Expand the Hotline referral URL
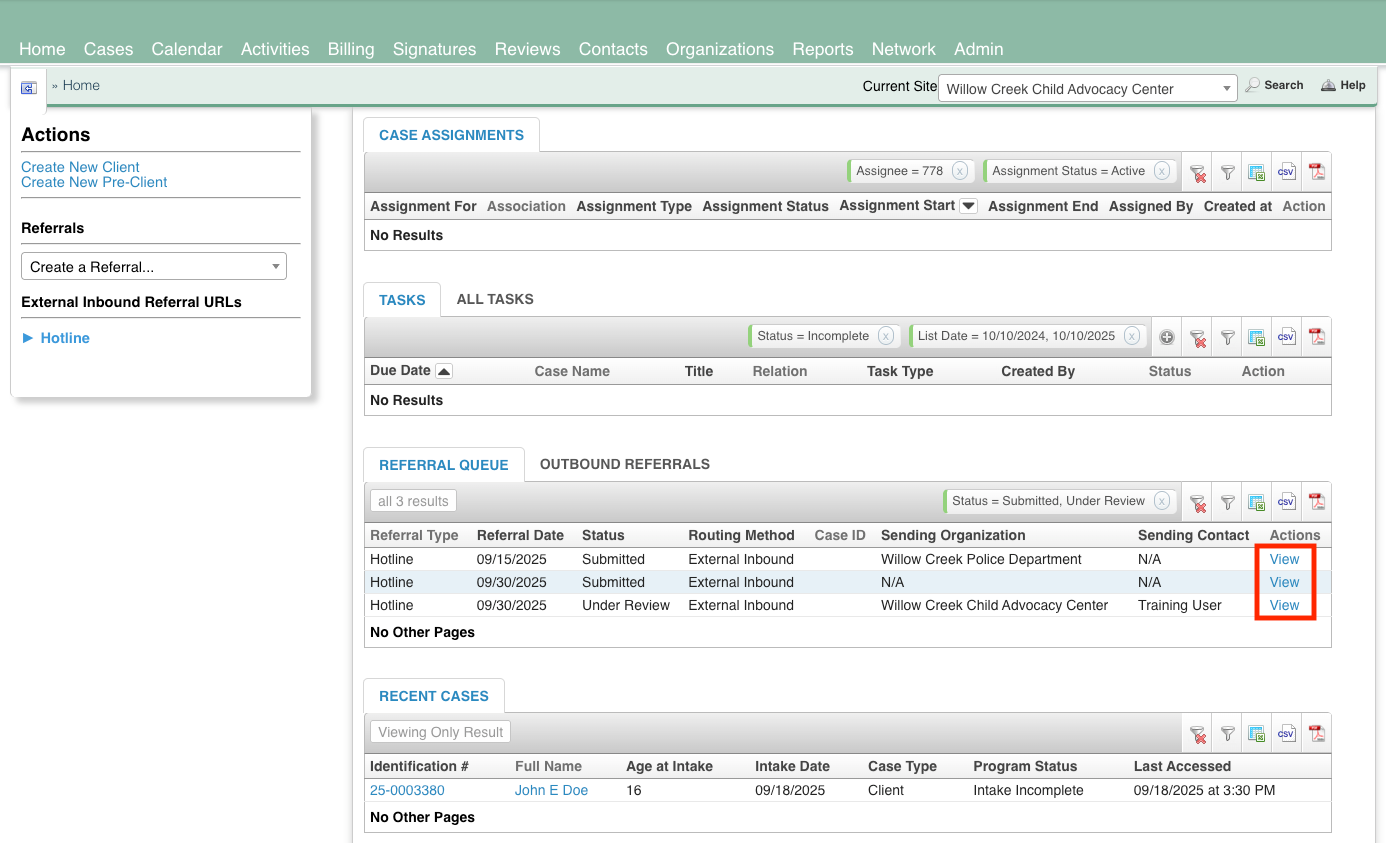 pyautogui.click(x=56, y=338)
